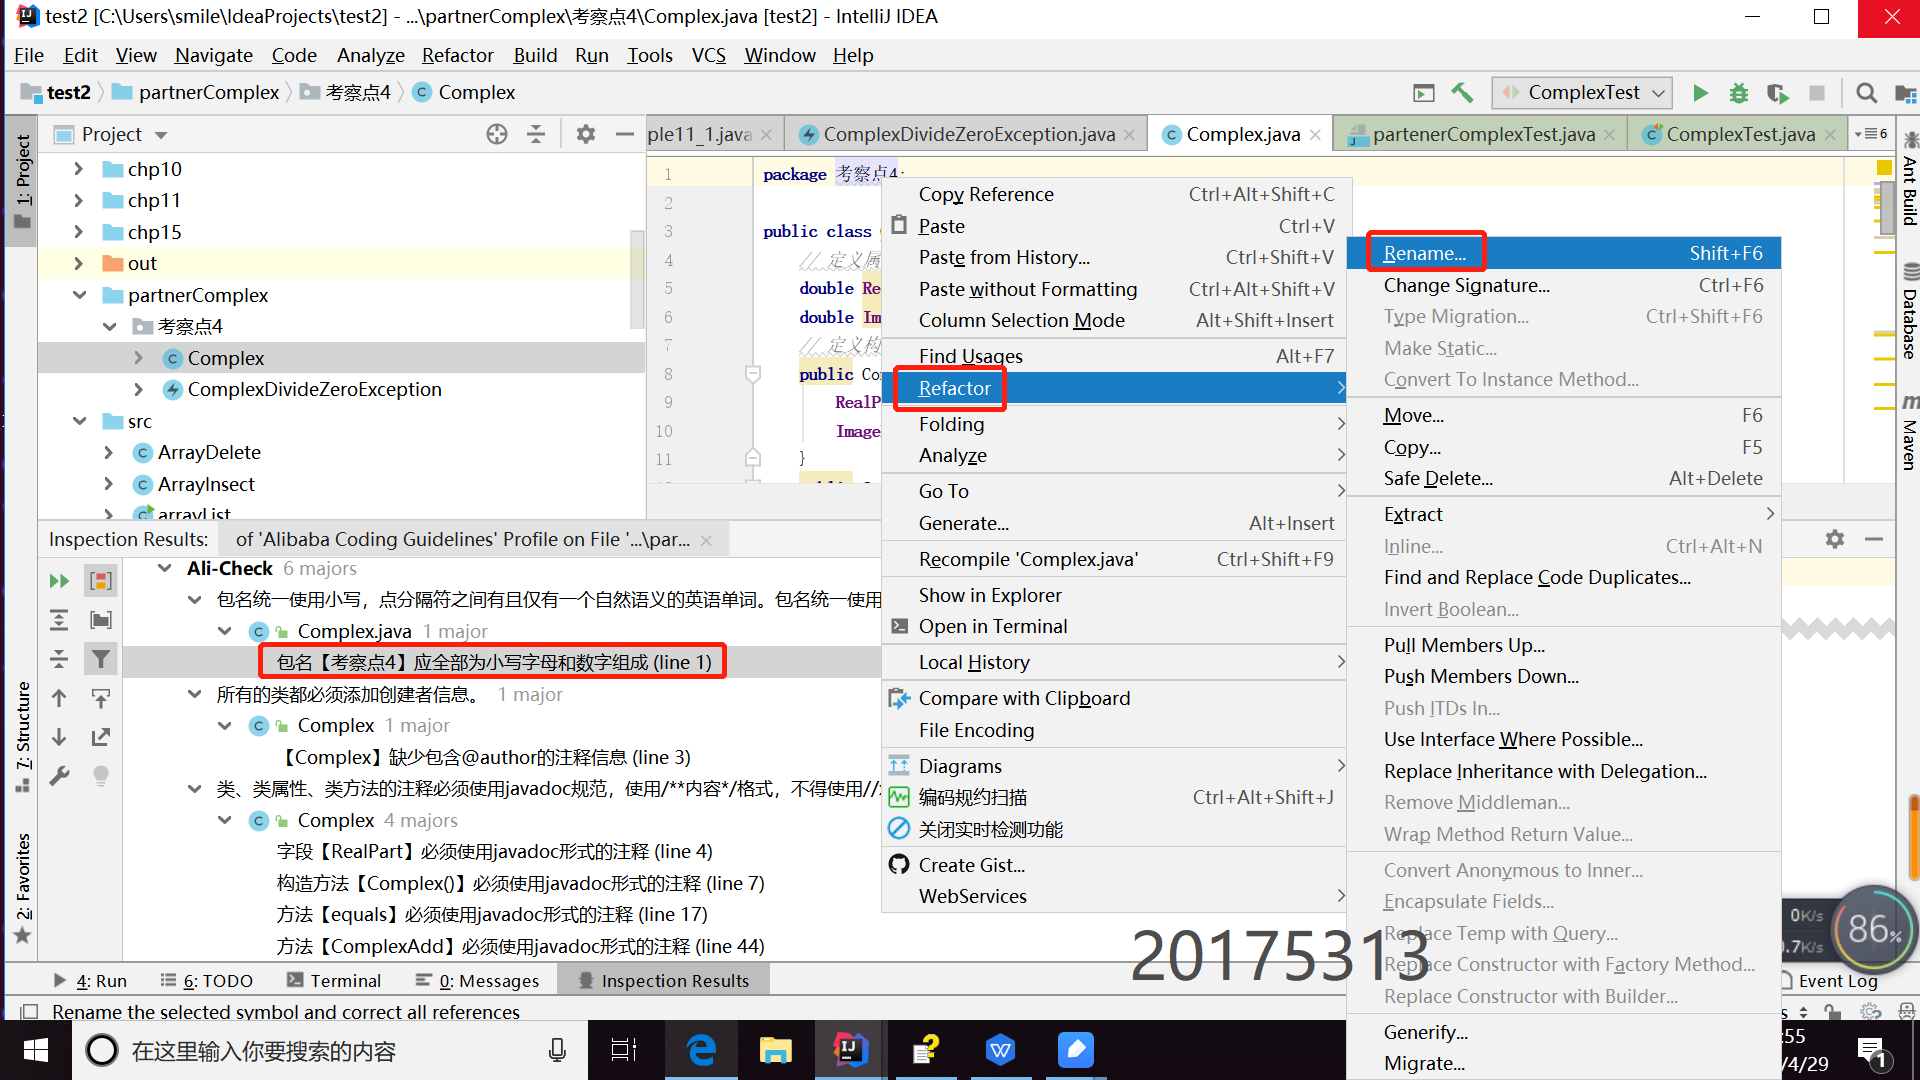This screenshot has height=1080, width=1920.
Task: Click the Build project hammer icon
Action: pos(1462,93)
